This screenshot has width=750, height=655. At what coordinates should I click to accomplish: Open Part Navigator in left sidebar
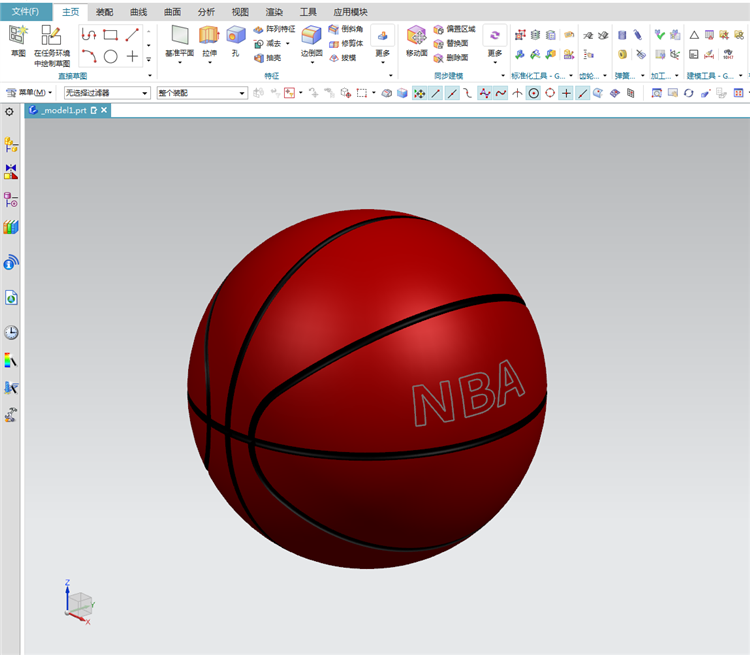point(11,199)
